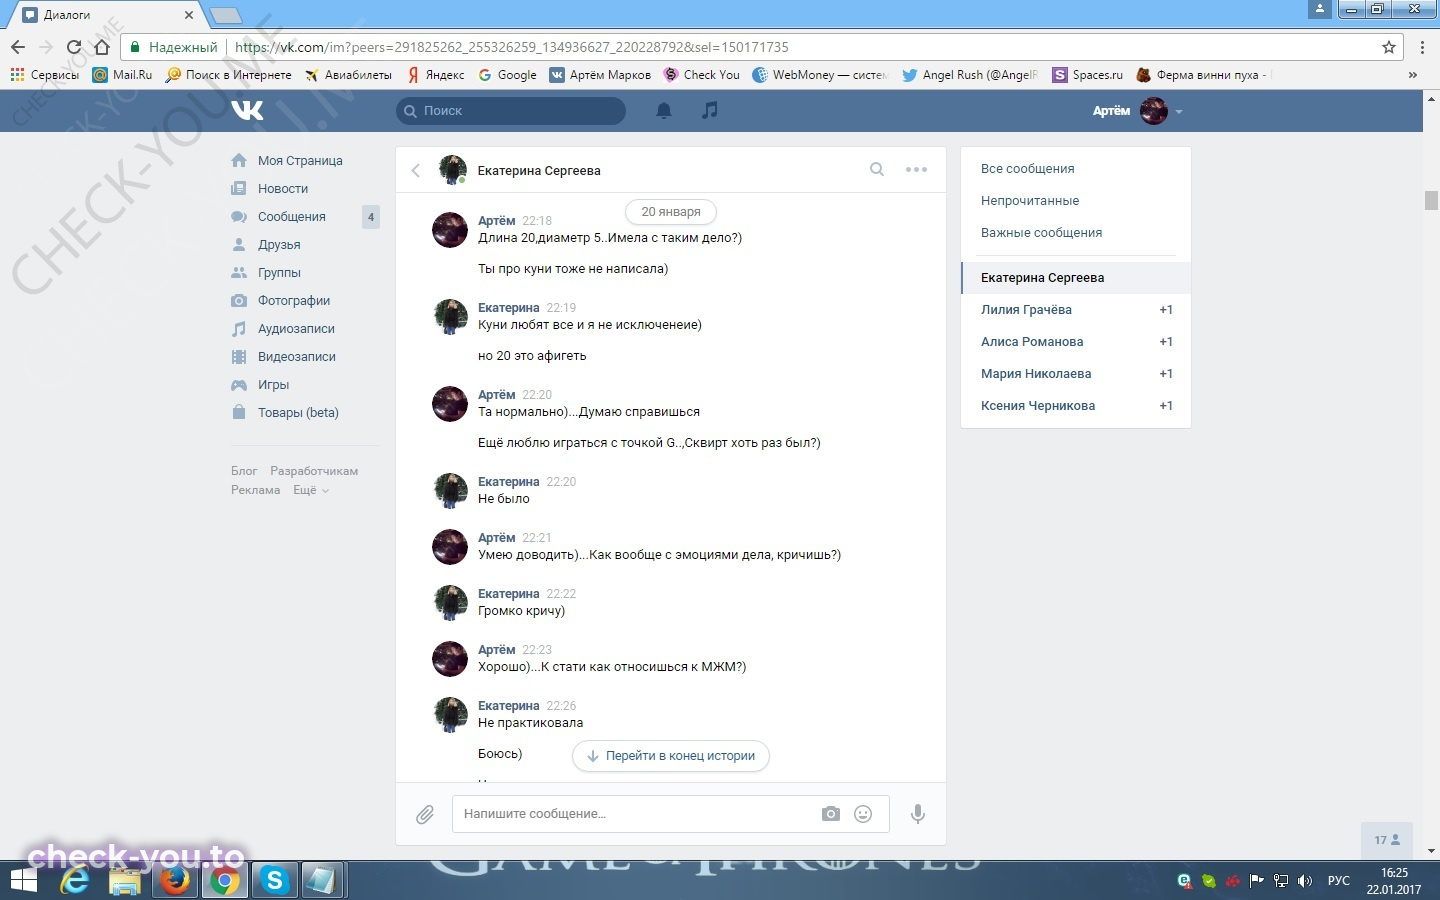The image size is (1440, 900).
Task: Open the Блог footer link
Action: coord(244,471)
